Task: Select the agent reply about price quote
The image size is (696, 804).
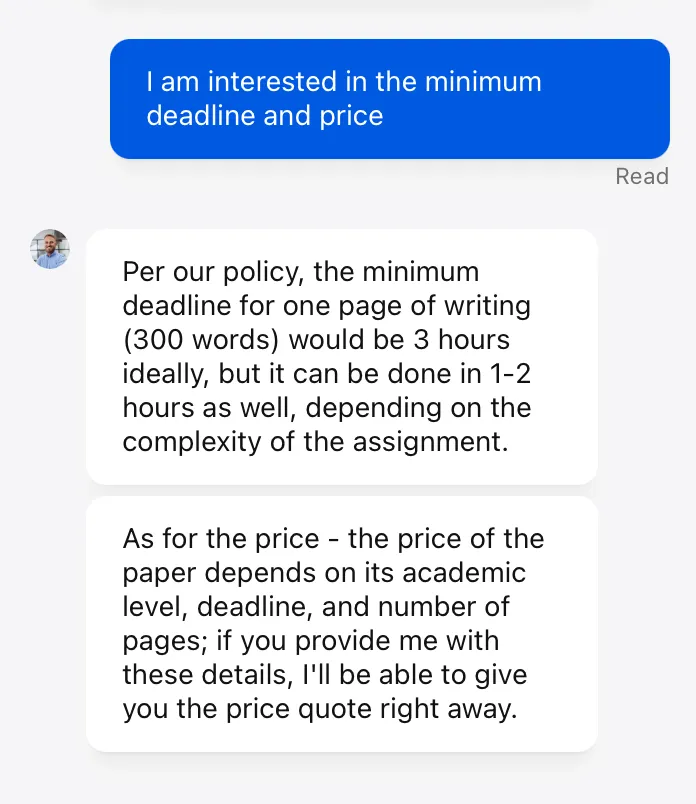Action: coord(342,624)
